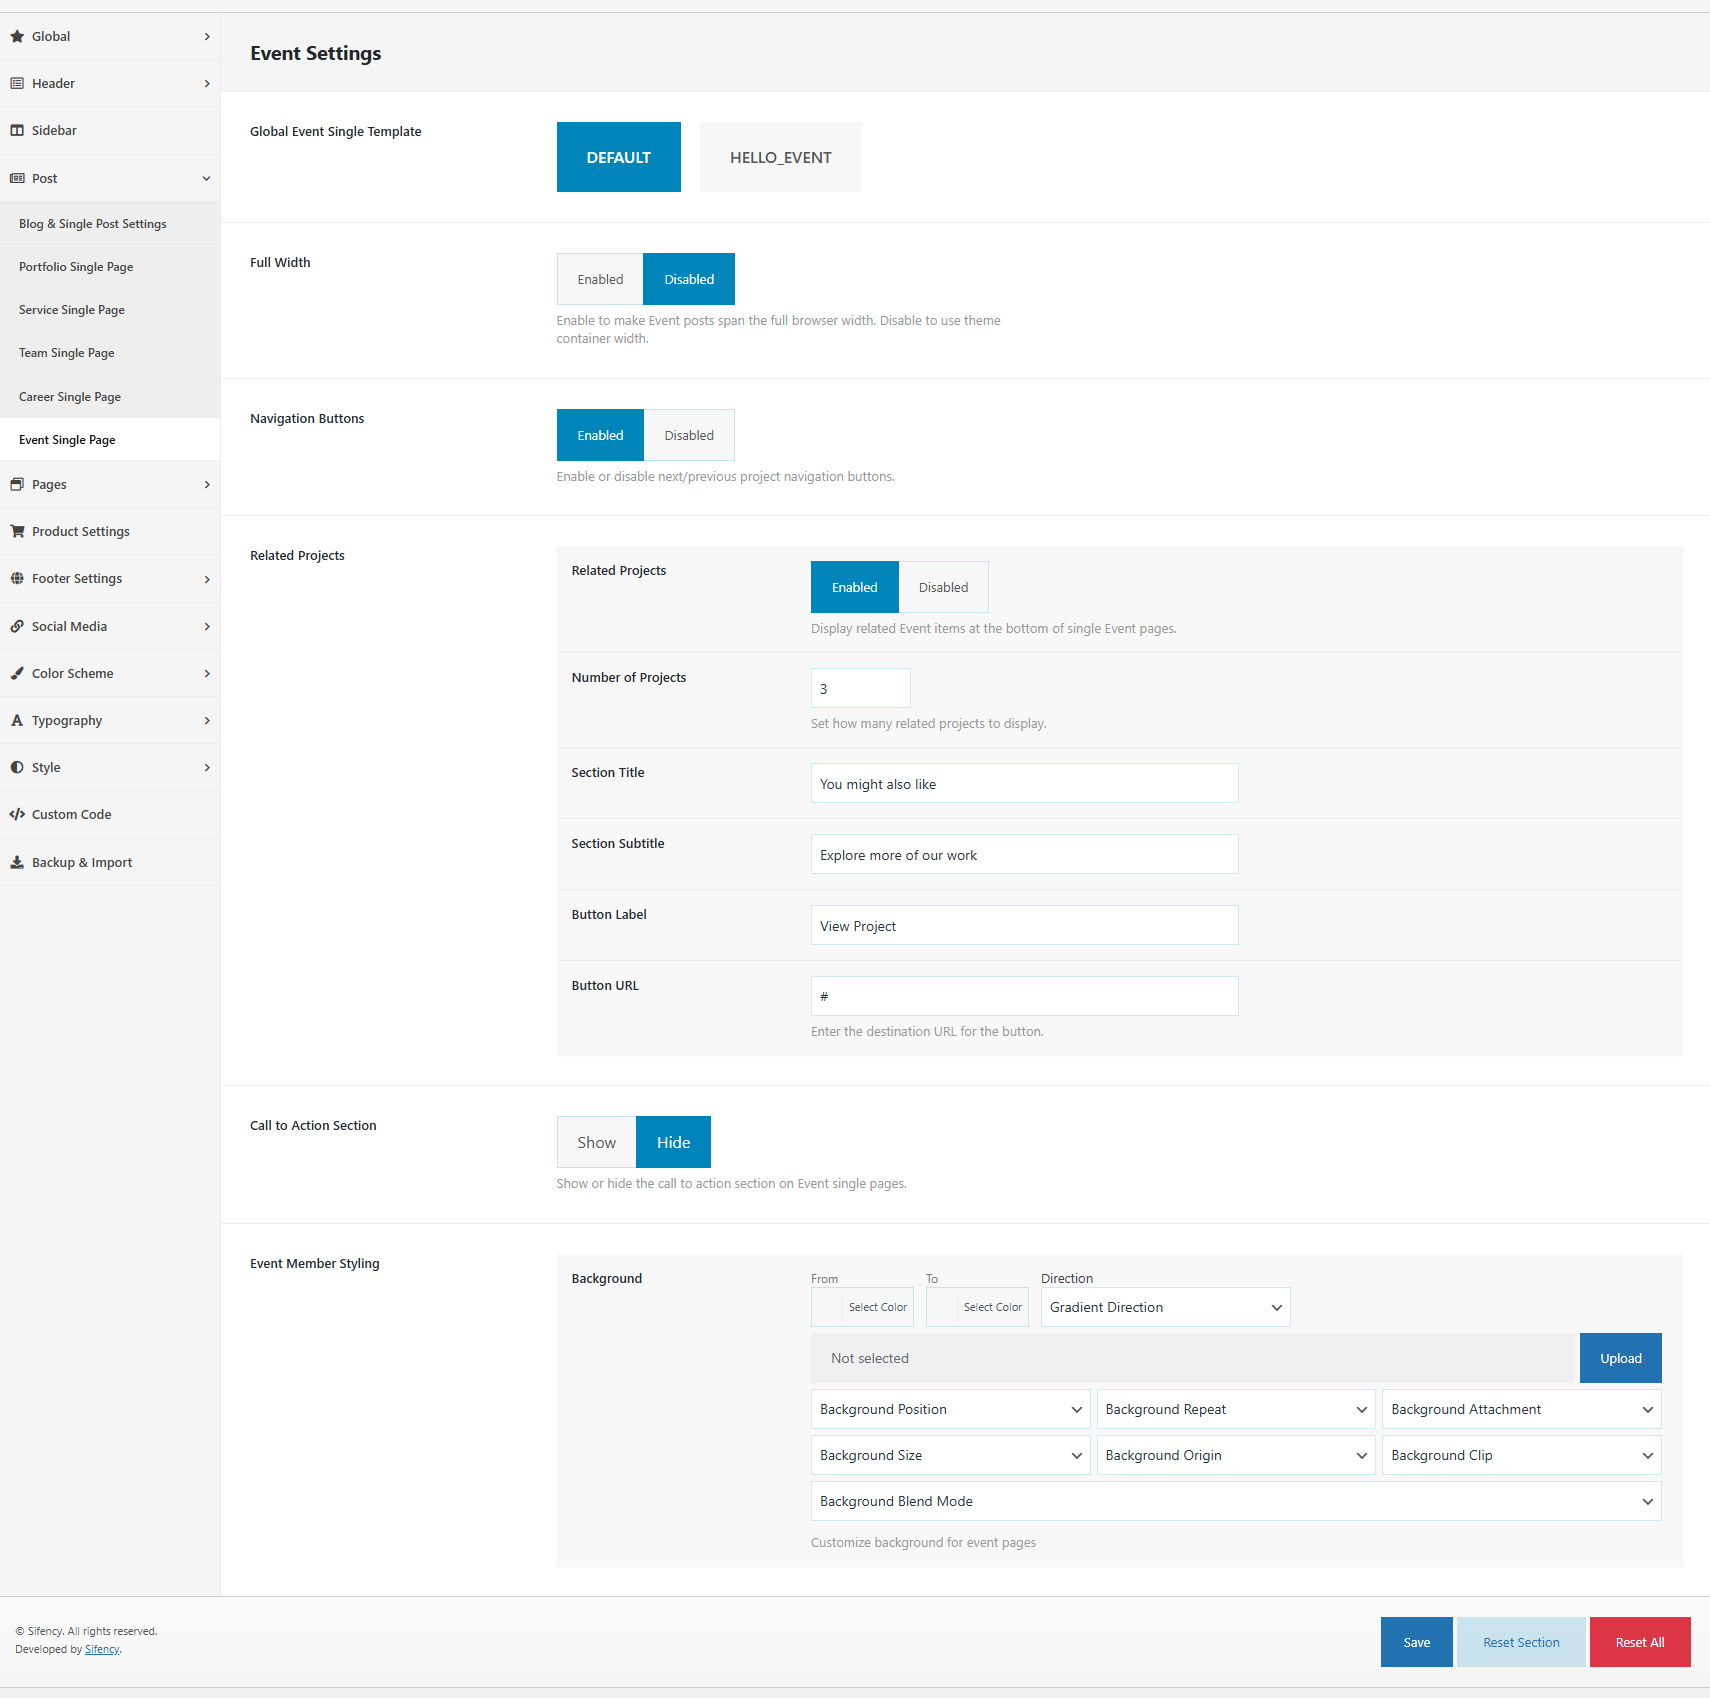Image resolution: width=1710 pixels, height=1698 pixels.
Task: Open the Gradient Direction dropdown
Action: 1165,1308
